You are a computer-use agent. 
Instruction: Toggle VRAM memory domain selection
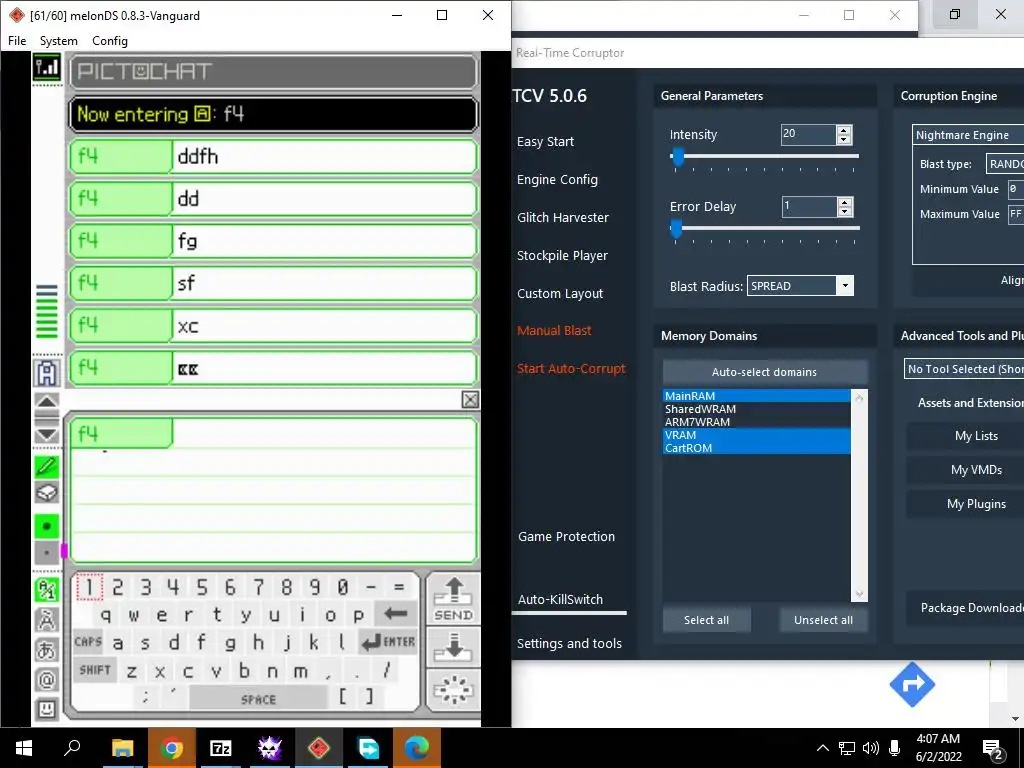tap(757, 435)
